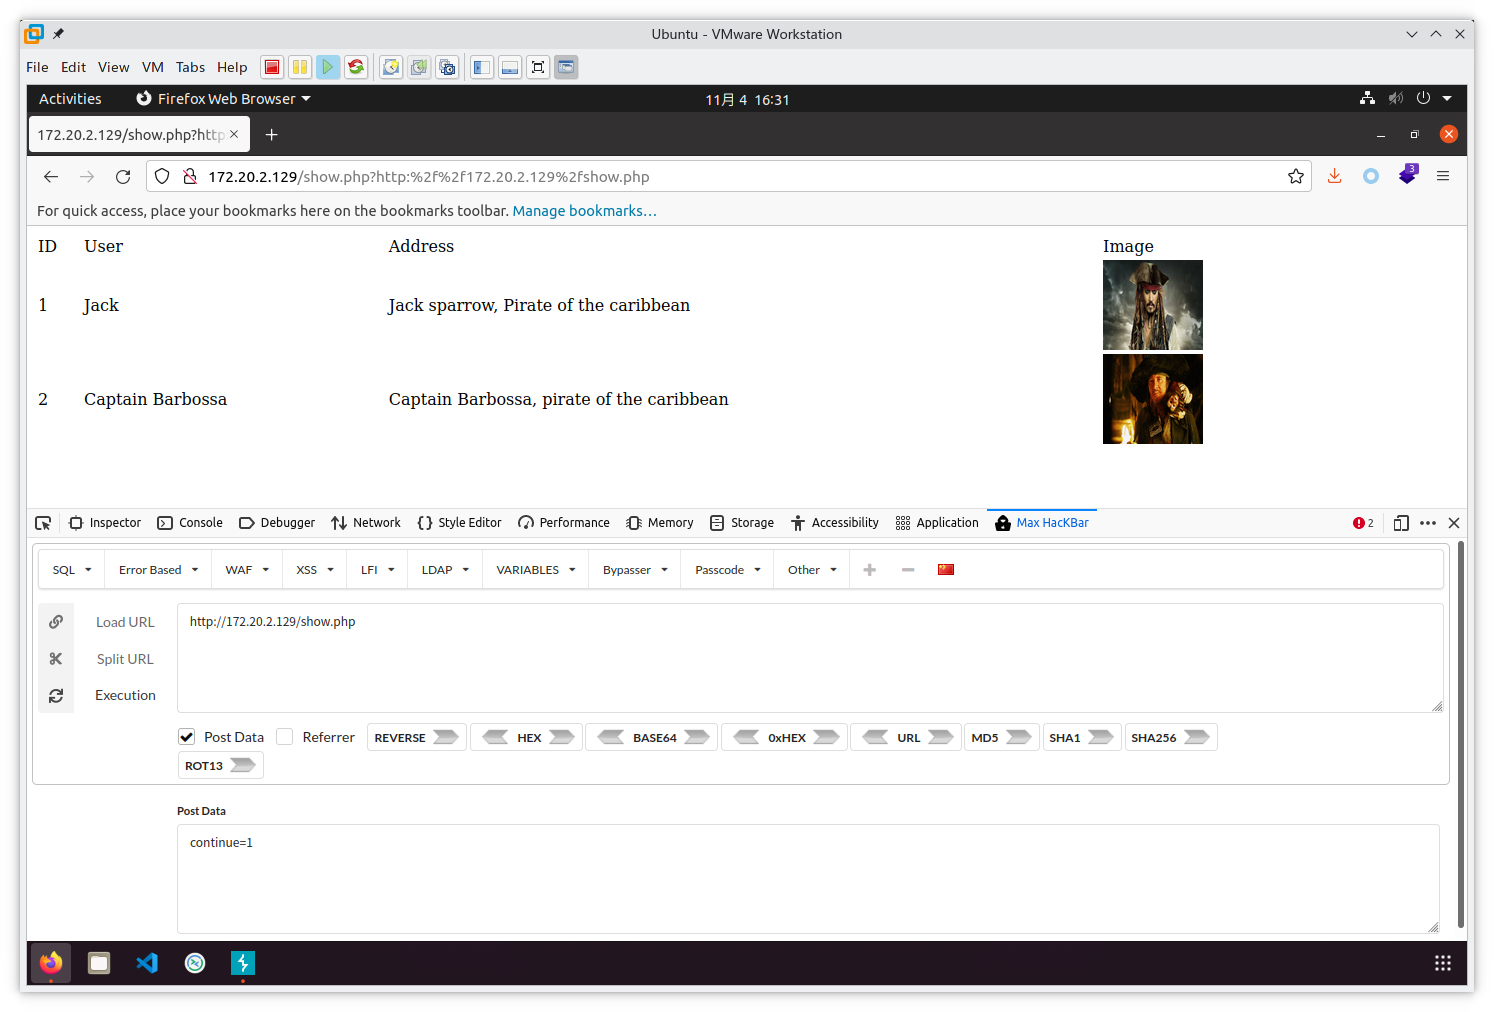Open the Bypasser dropdown
Image resolution: width=1494 pixels, height=1012 pixels.
pos(635,570)
